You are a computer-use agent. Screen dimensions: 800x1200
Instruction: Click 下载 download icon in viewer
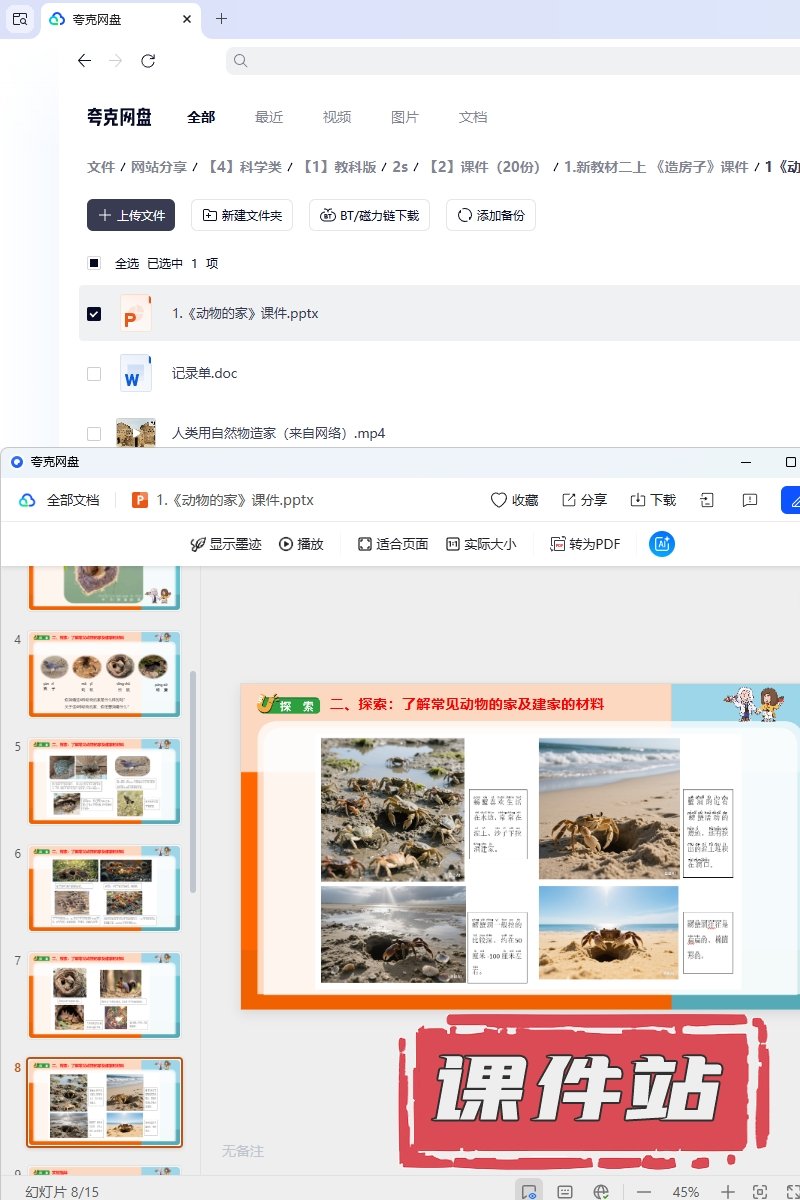pyautogui.click(x=638, y=500)
